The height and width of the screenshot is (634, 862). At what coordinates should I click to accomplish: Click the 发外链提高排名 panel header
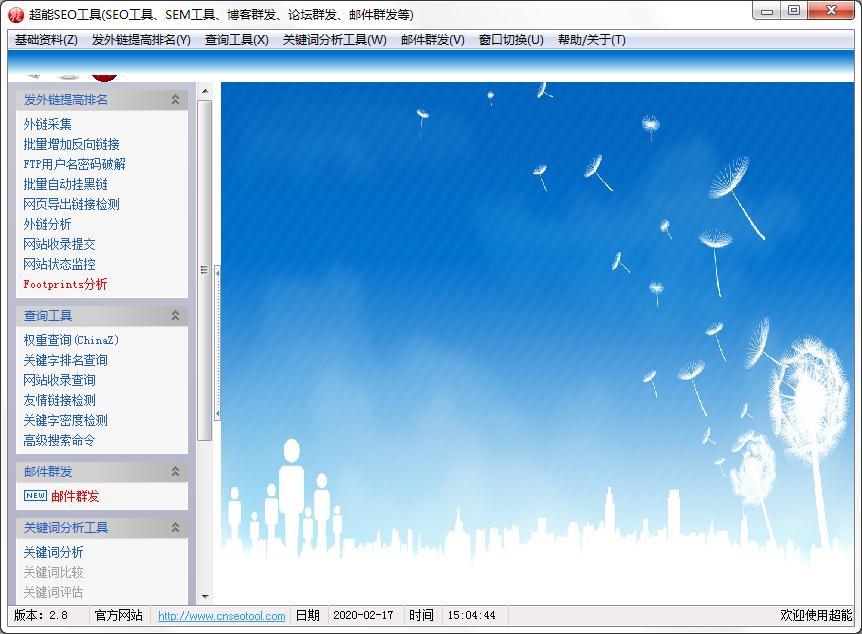[102, 100]
